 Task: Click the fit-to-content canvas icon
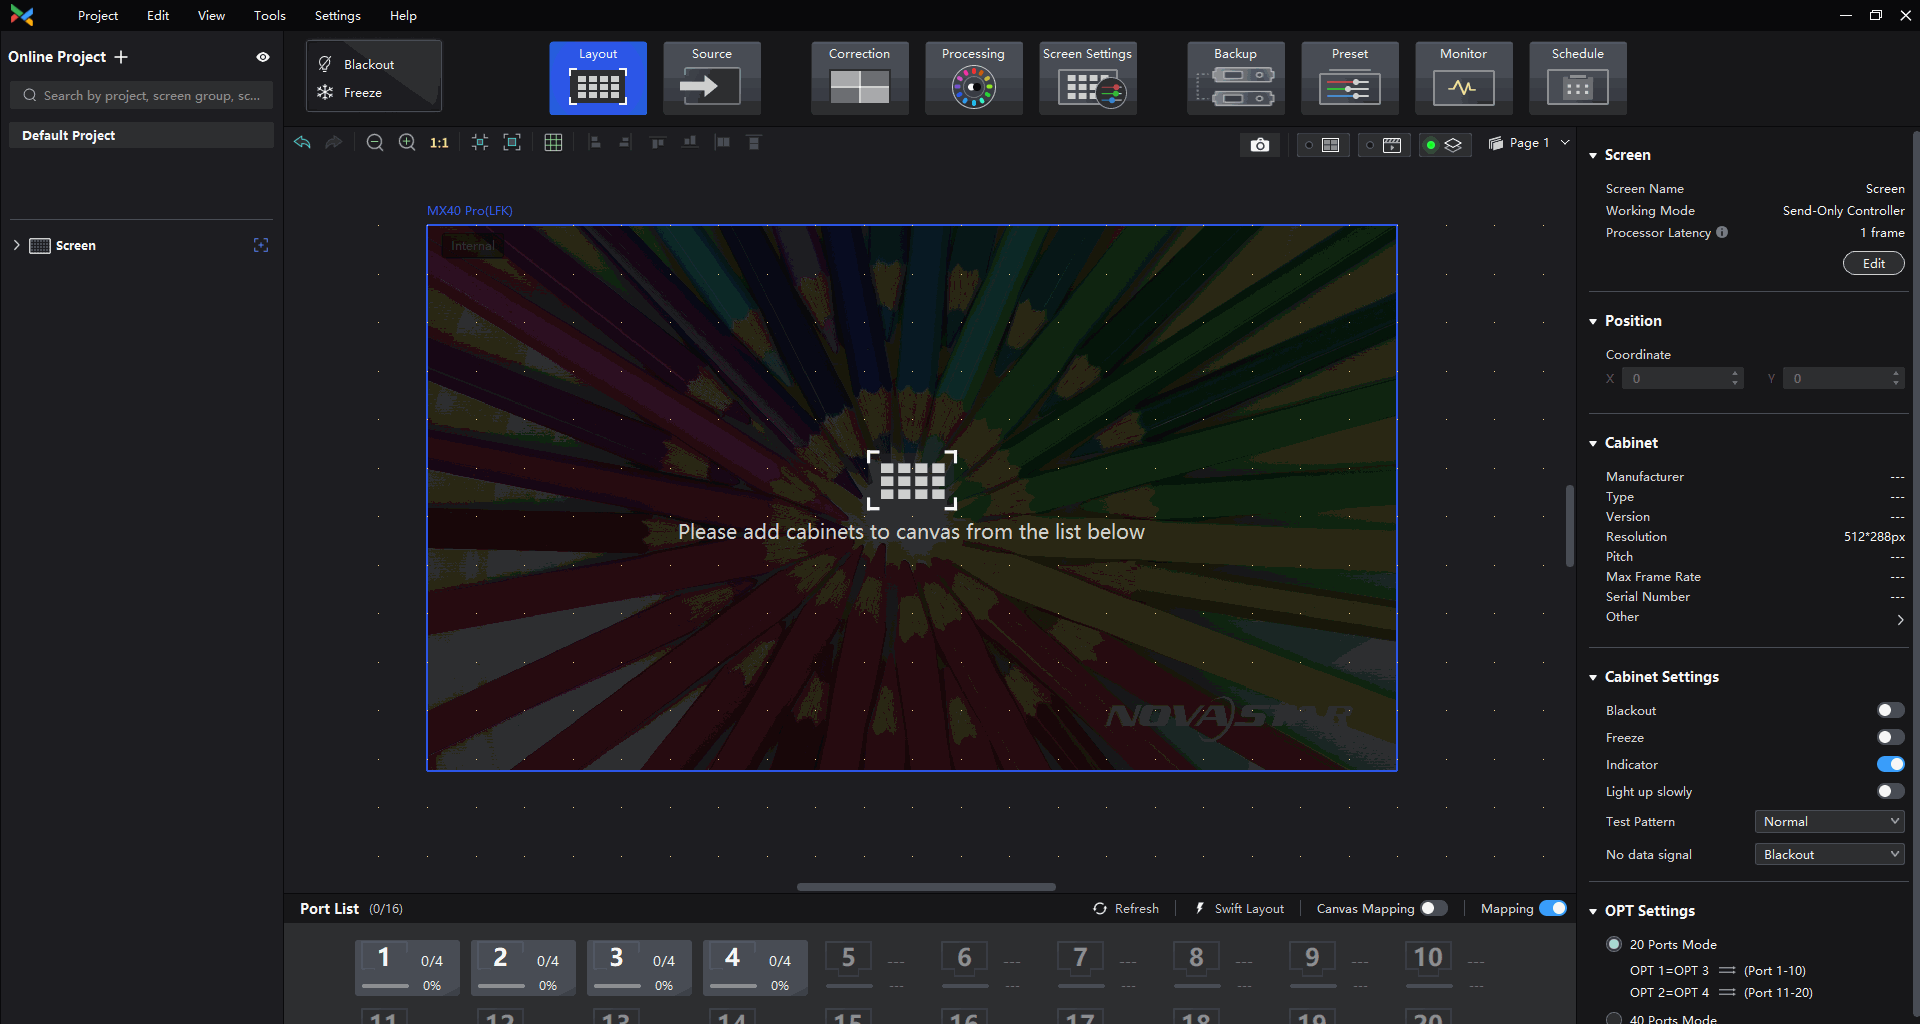point(480,143)
